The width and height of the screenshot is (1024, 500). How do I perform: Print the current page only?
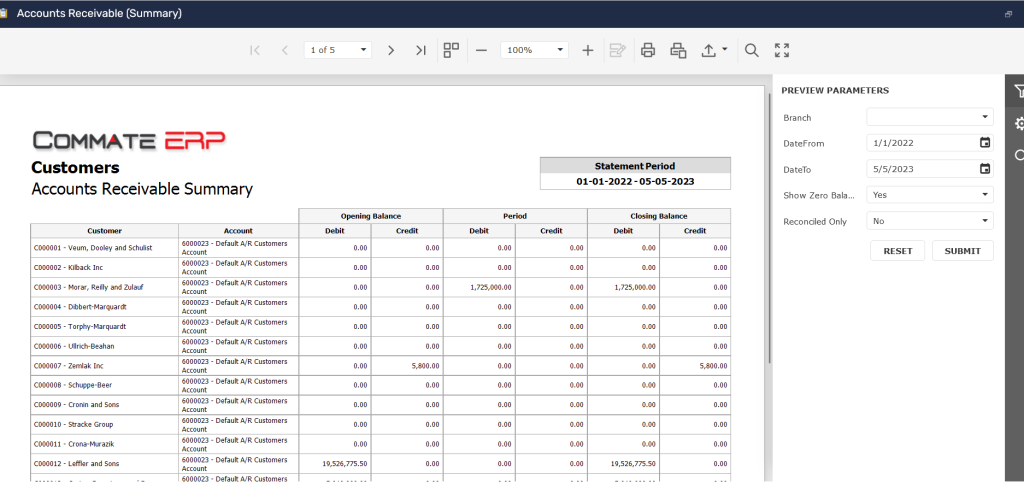click(x=679, y=50)
